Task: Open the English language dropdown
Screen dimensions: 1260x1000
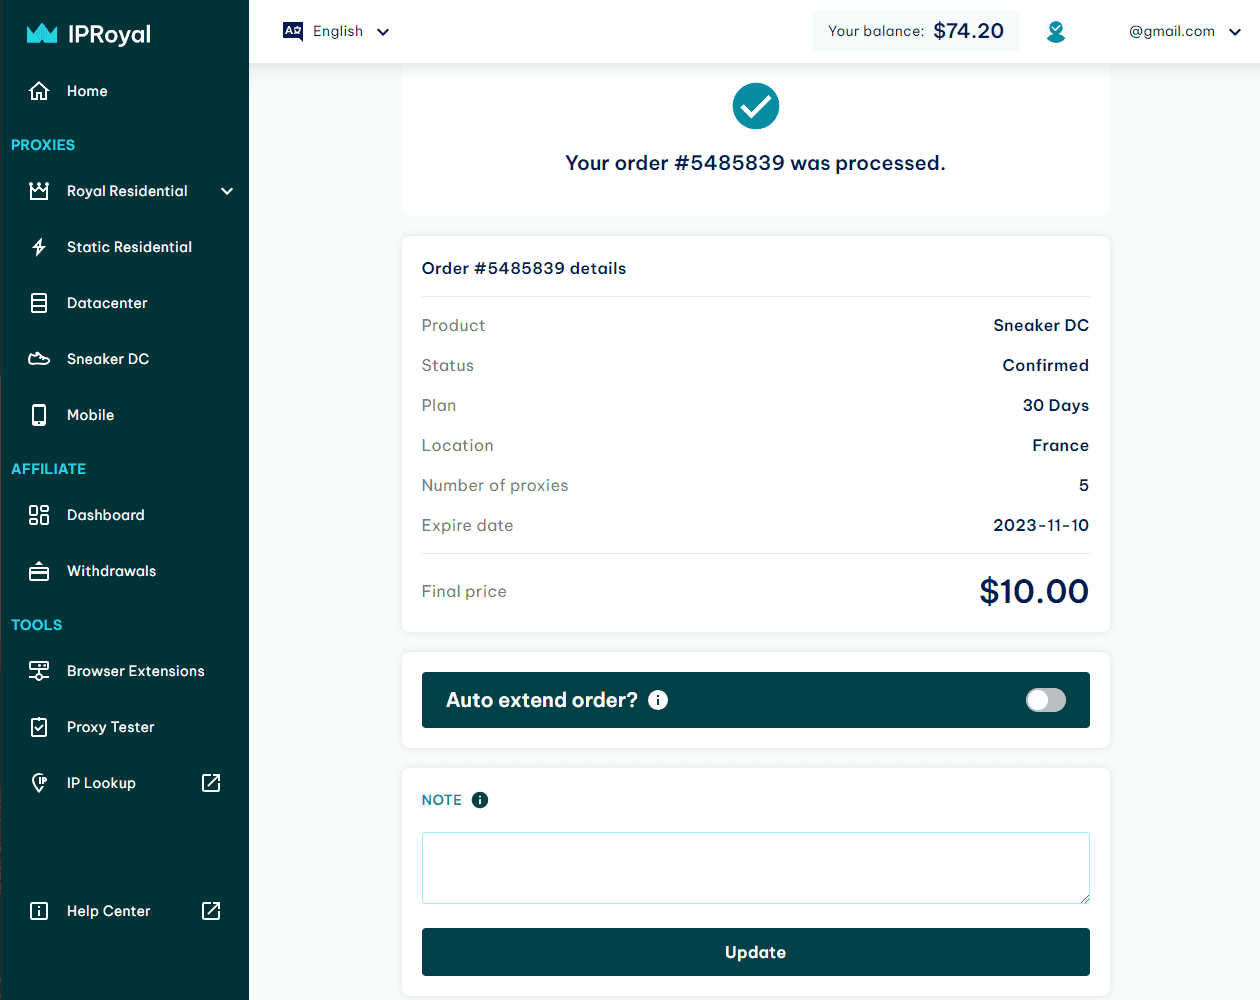Action: click(337, 31)
